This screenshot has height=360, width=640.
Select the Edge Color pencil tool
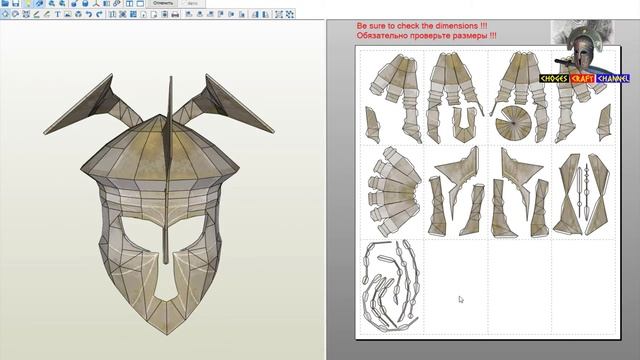click(47, 14)
